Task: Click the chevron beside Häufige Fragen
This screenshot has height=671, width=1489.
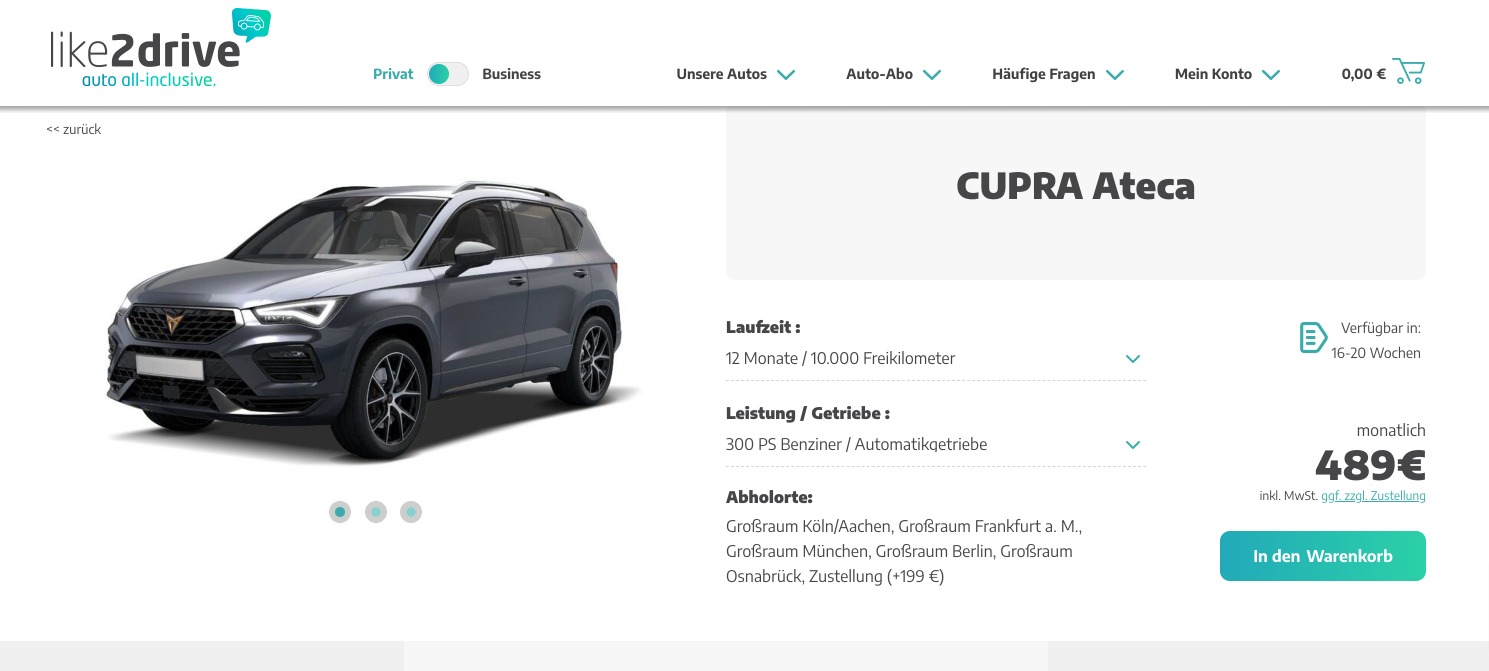Action: click(1115, 74)
